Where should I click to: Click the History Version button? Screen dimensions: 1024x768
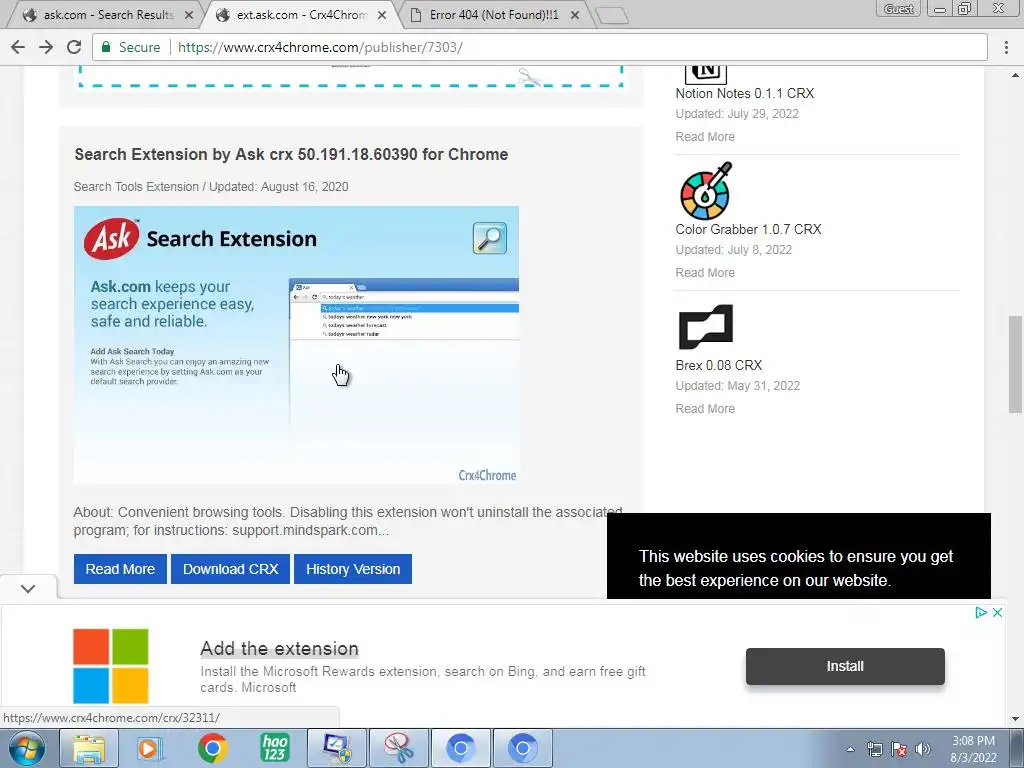pos(353,569)
